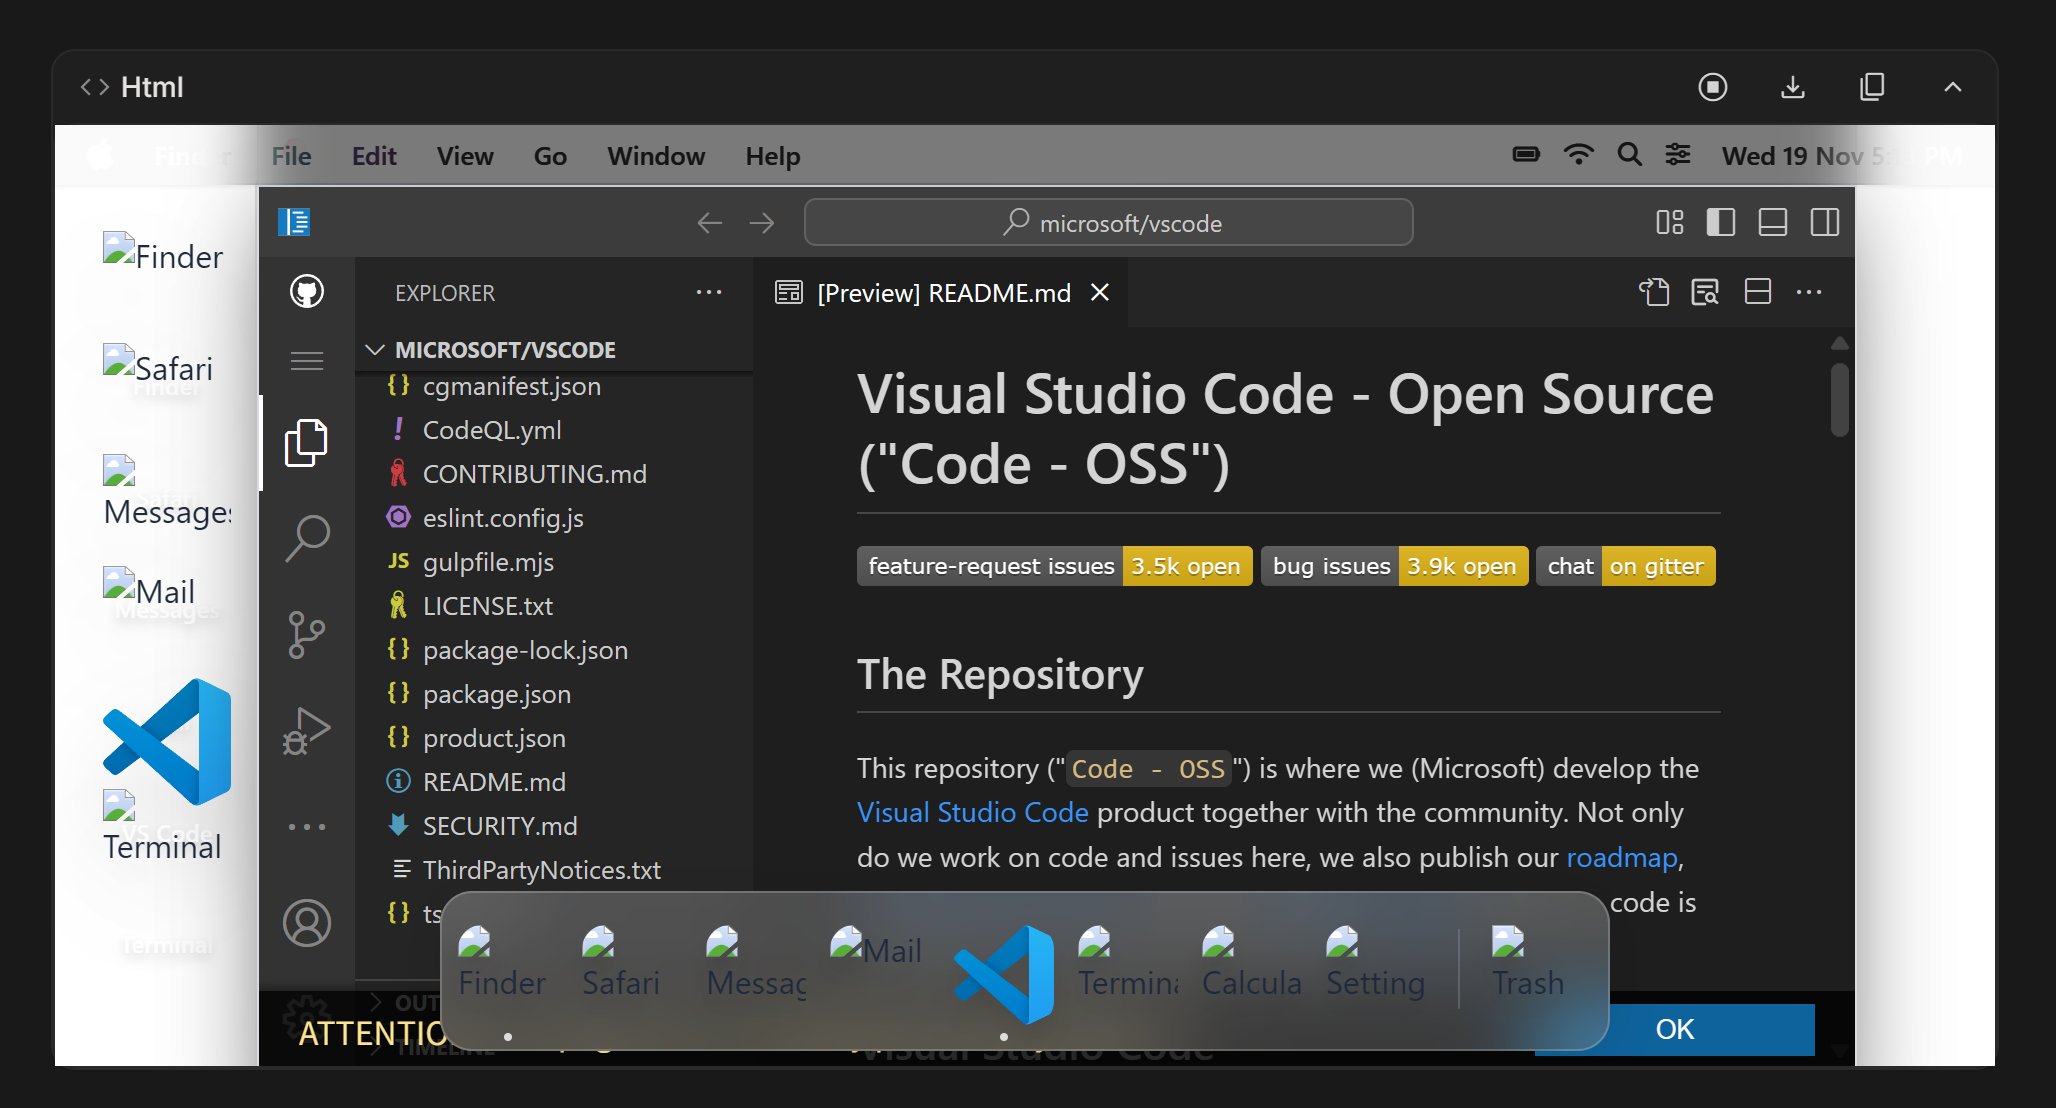Follow the Visual Studio Code hyperlink
2056x1108 pixels.
click(x=972, y=812)
